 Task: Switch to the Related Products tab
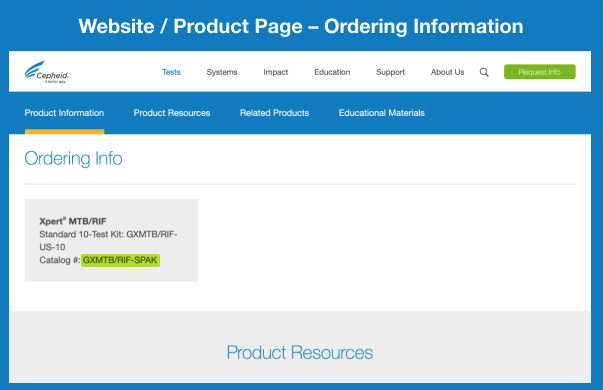click(274, 113)
